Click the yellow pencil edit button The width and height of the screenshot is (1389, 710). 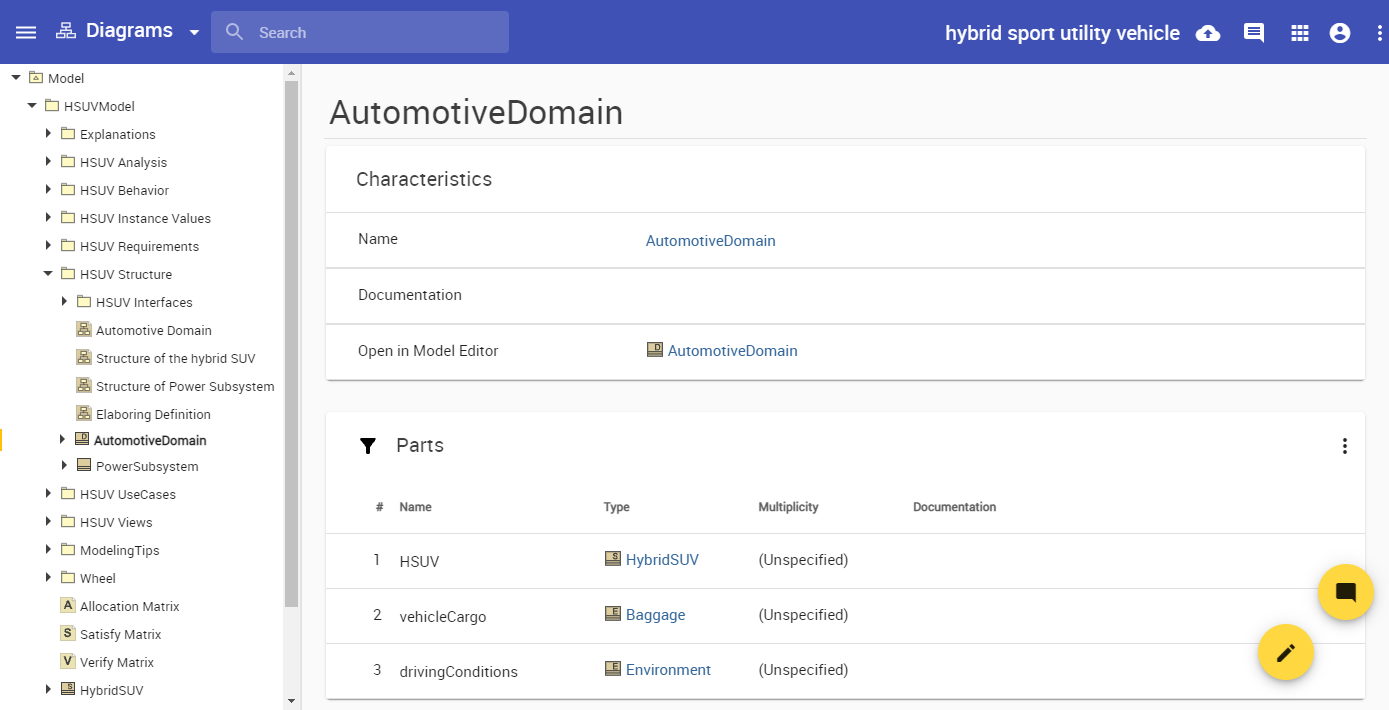point(1285,652)
